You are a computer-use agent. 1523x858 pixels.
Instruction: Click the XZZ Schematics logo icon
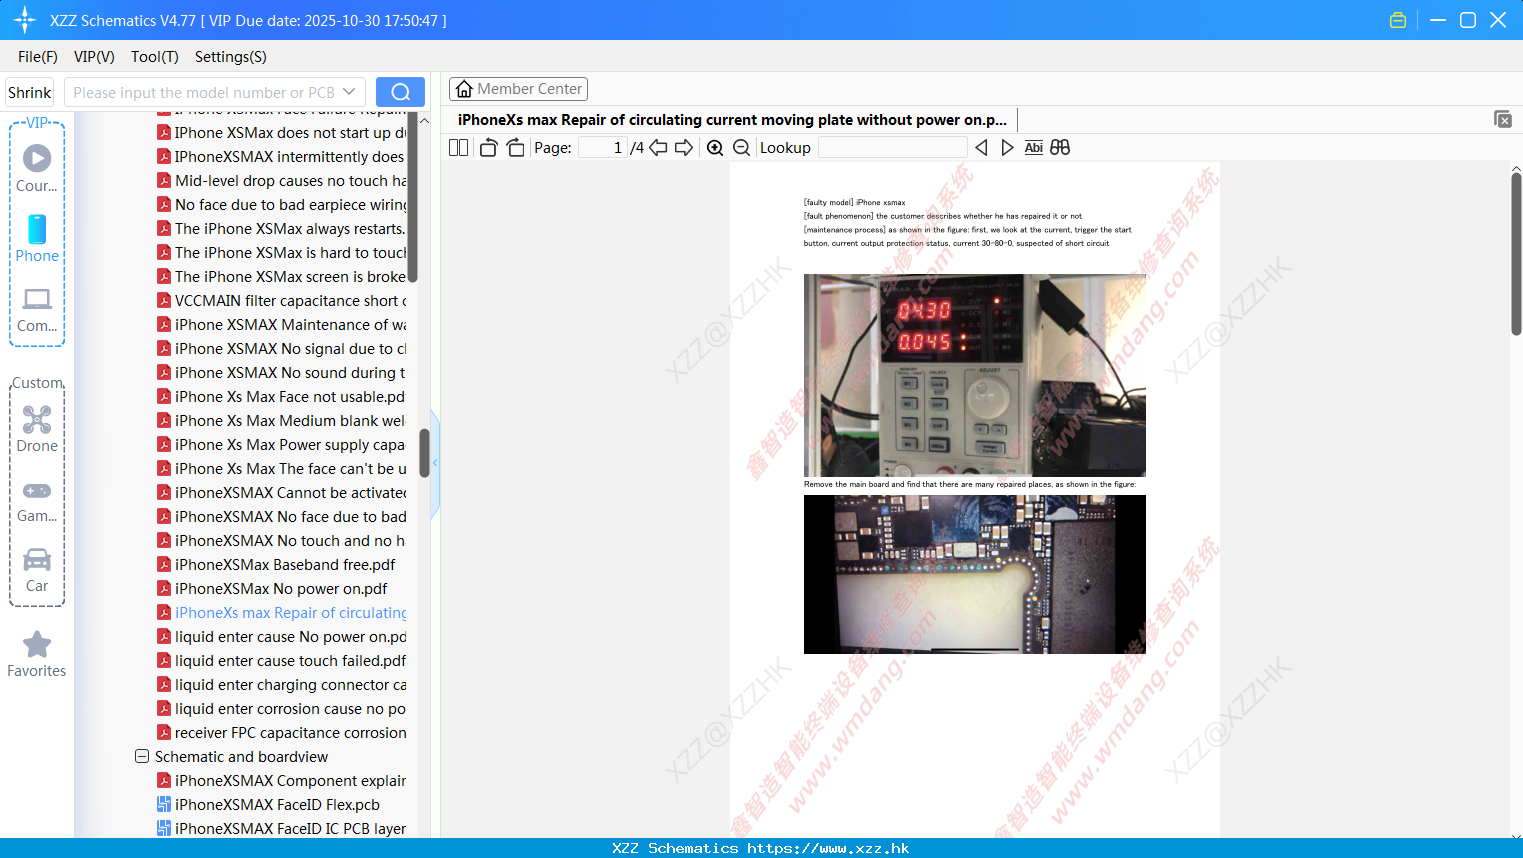(x=25, y=20)
